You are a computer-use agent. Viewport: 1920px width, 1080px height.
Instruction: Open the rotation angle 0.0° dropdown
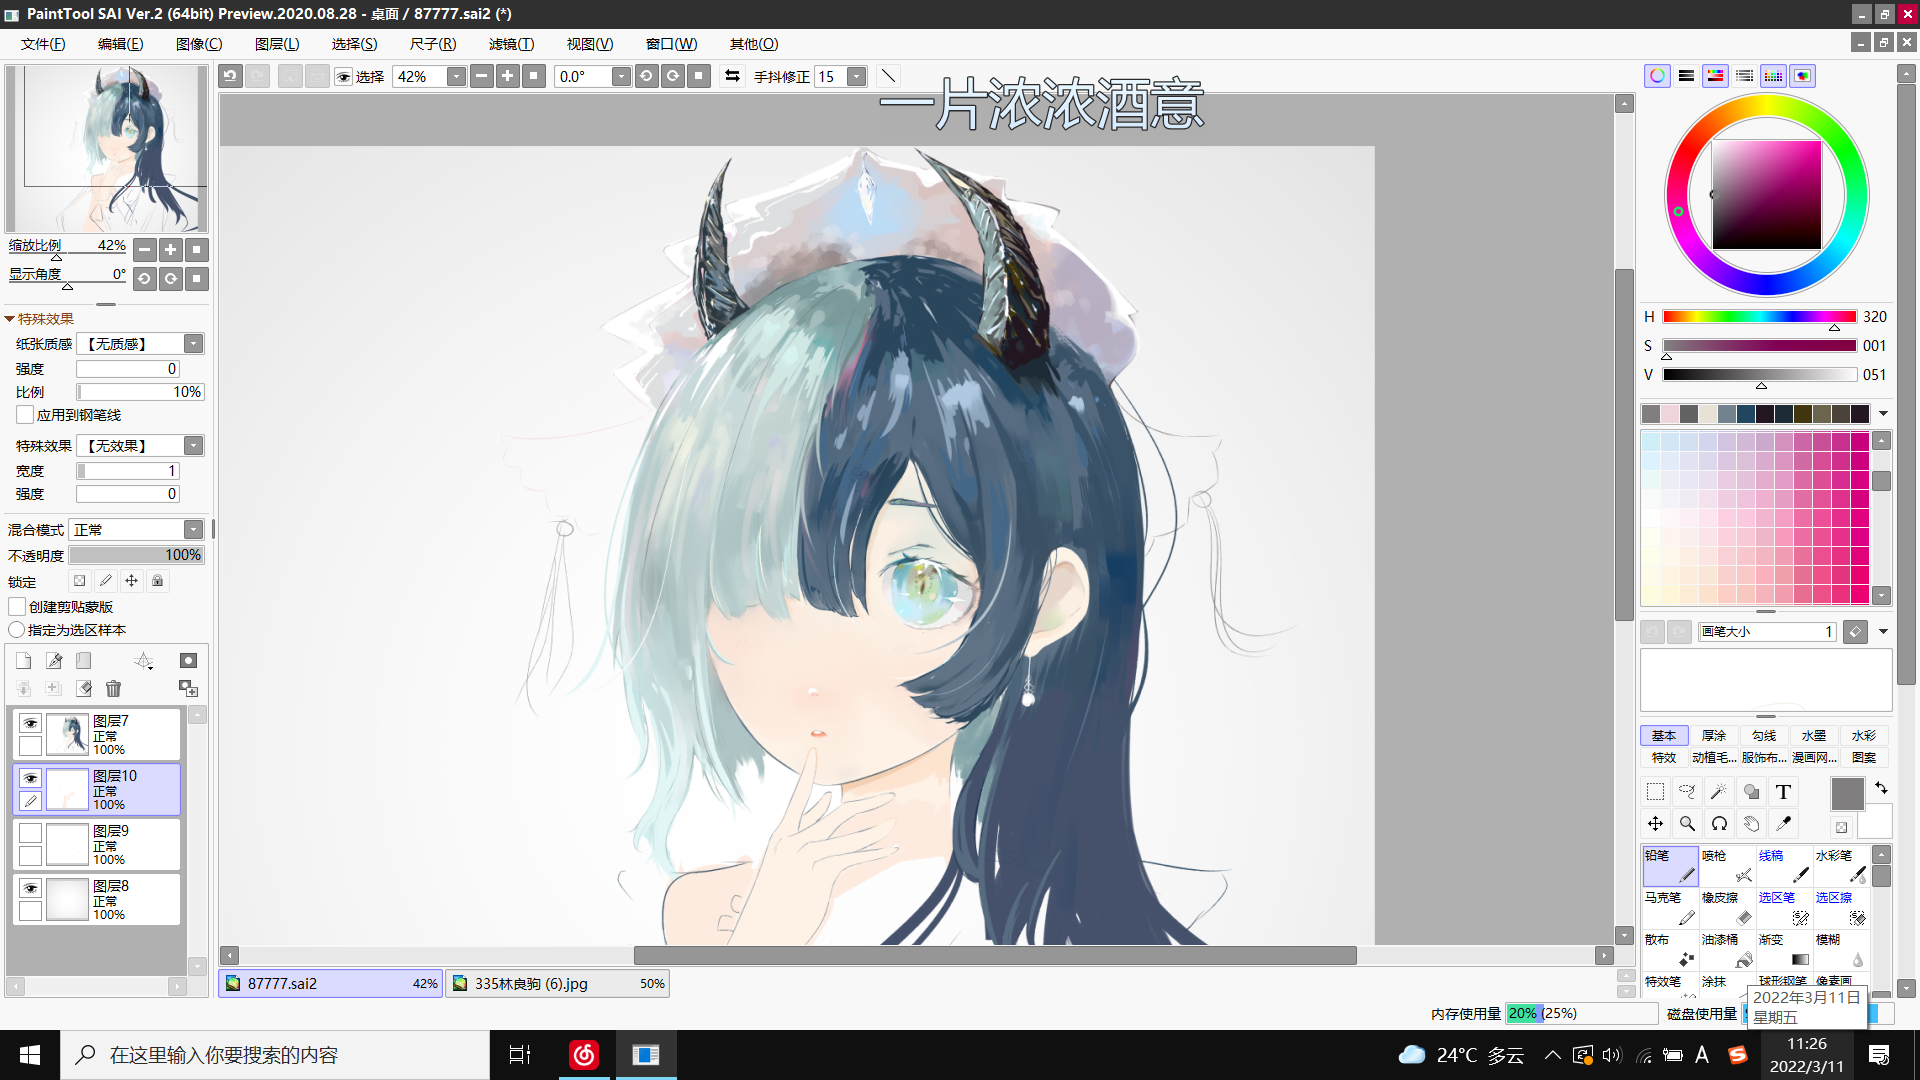621,77
